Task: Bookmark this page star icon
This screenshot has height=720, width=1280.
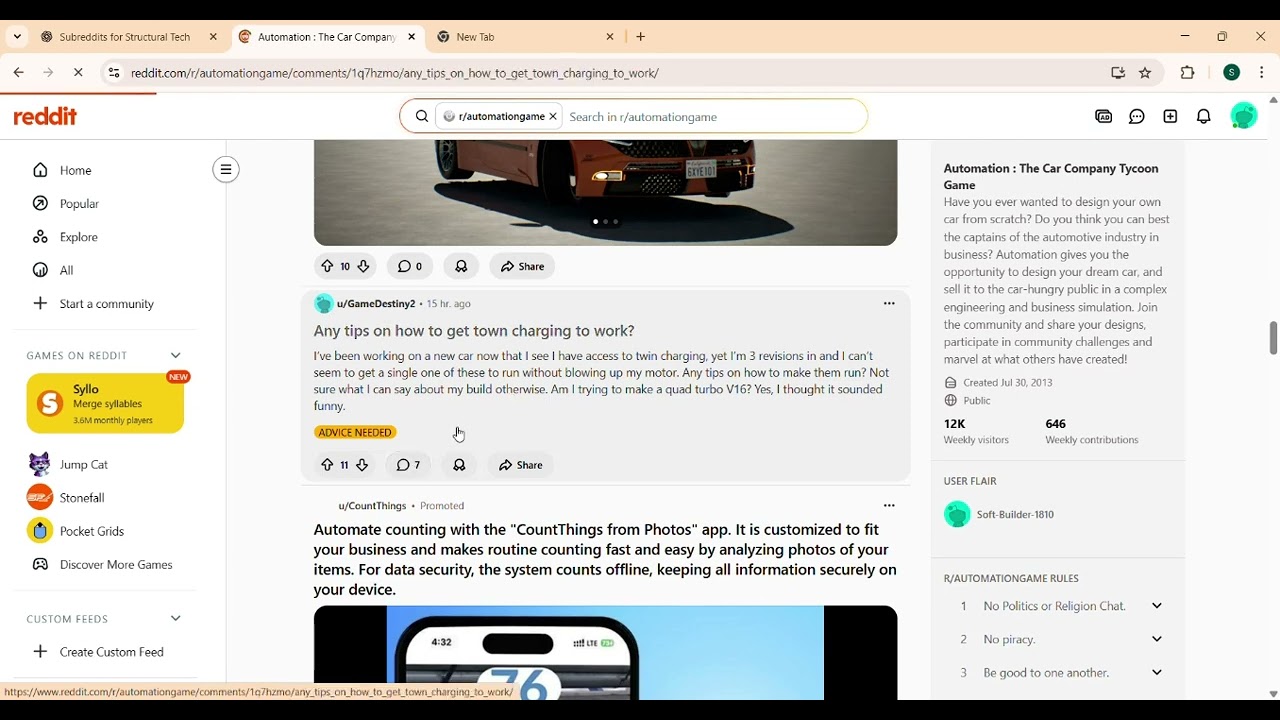Action: coord(1146,73)
